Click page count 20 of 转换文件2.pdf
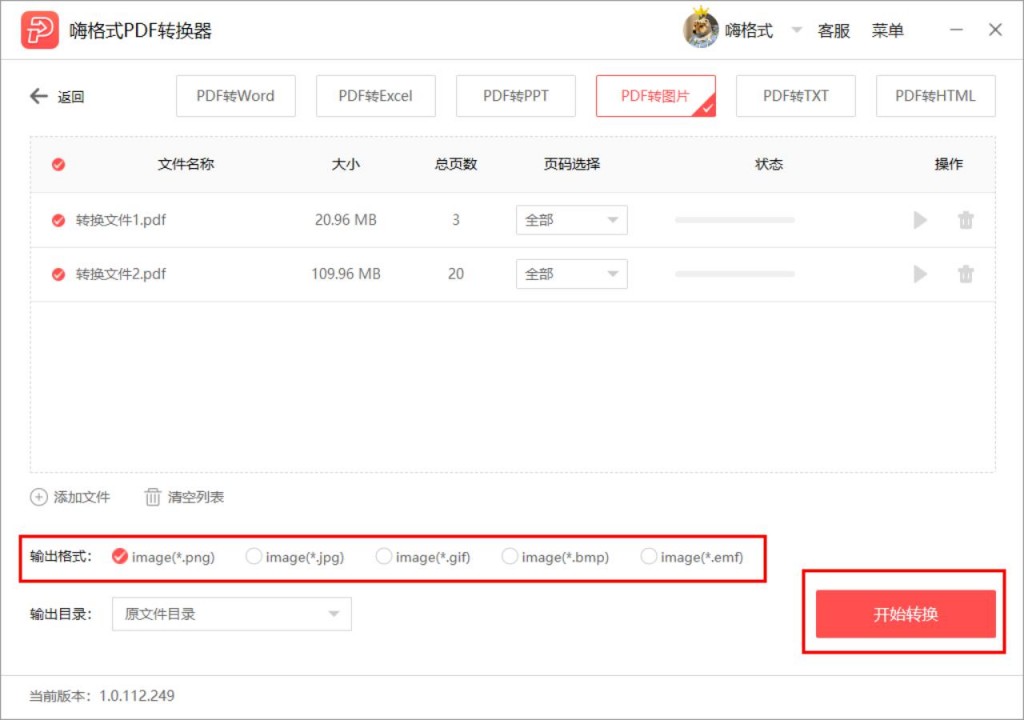Viewport: 1024px width, 720px height. click(456, 274)
